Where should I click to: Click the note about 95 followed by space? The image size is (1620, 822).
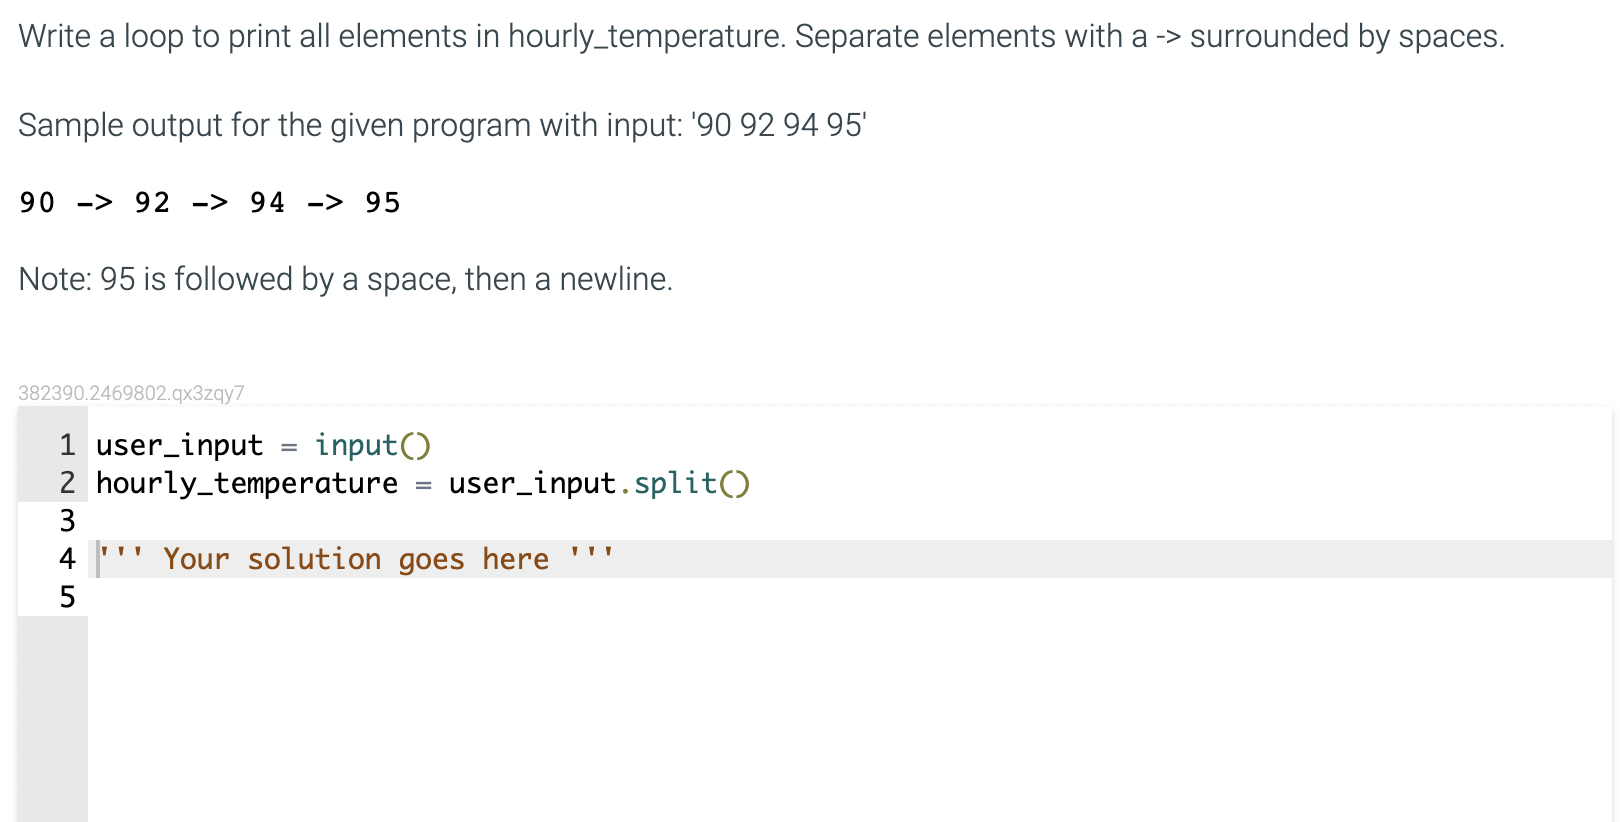click(345, 279)
